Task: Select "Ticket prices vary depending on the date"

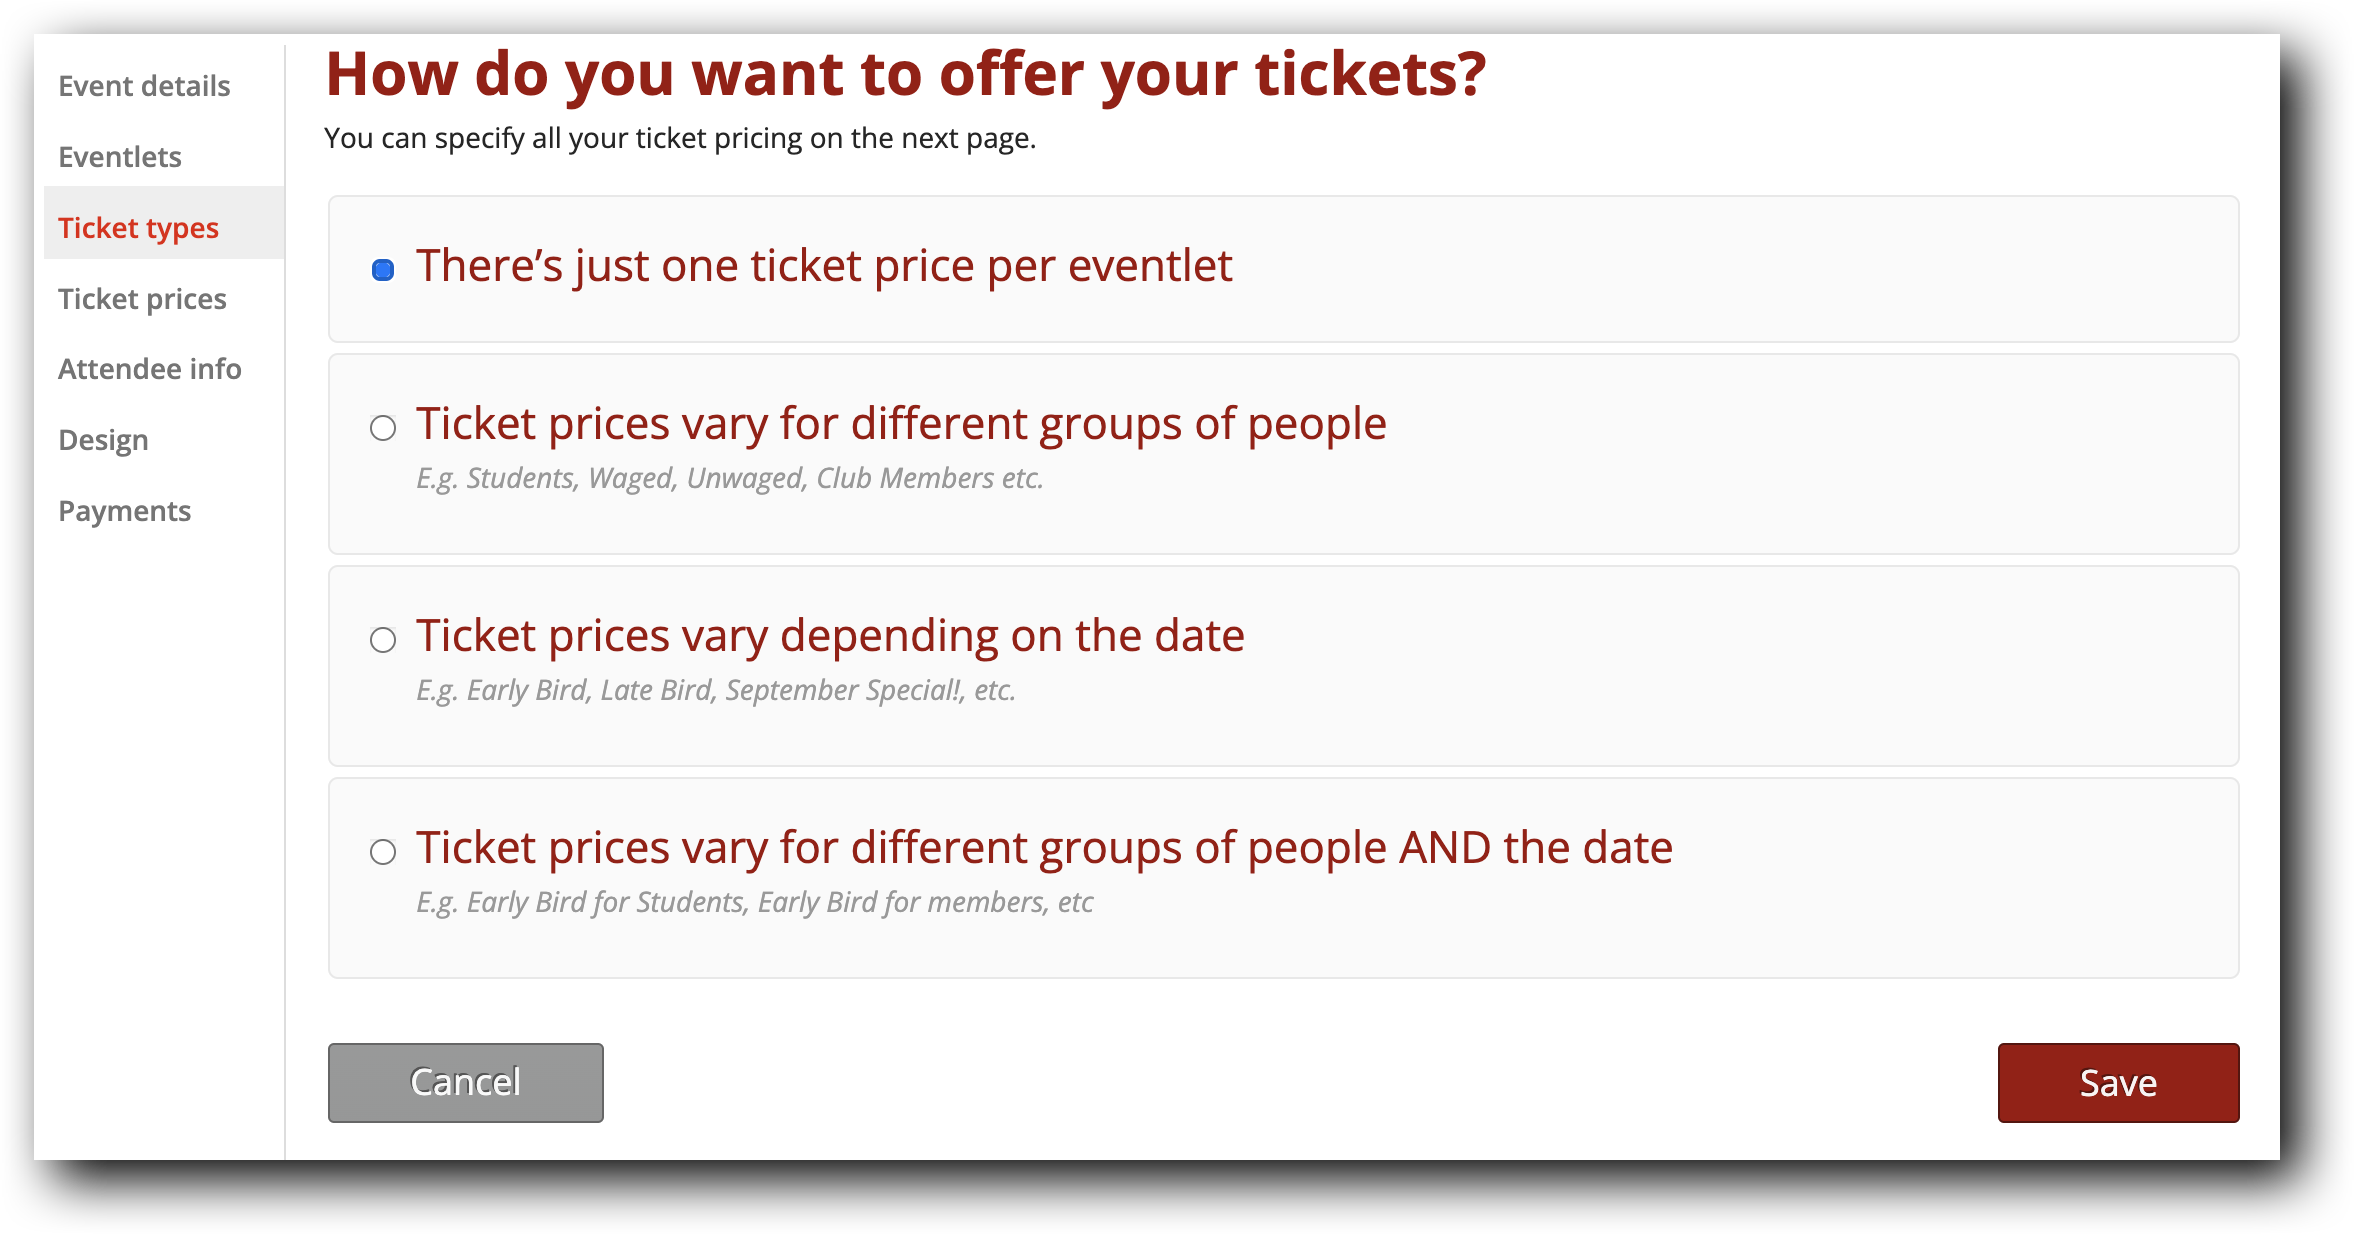Action: coord(381,639)
